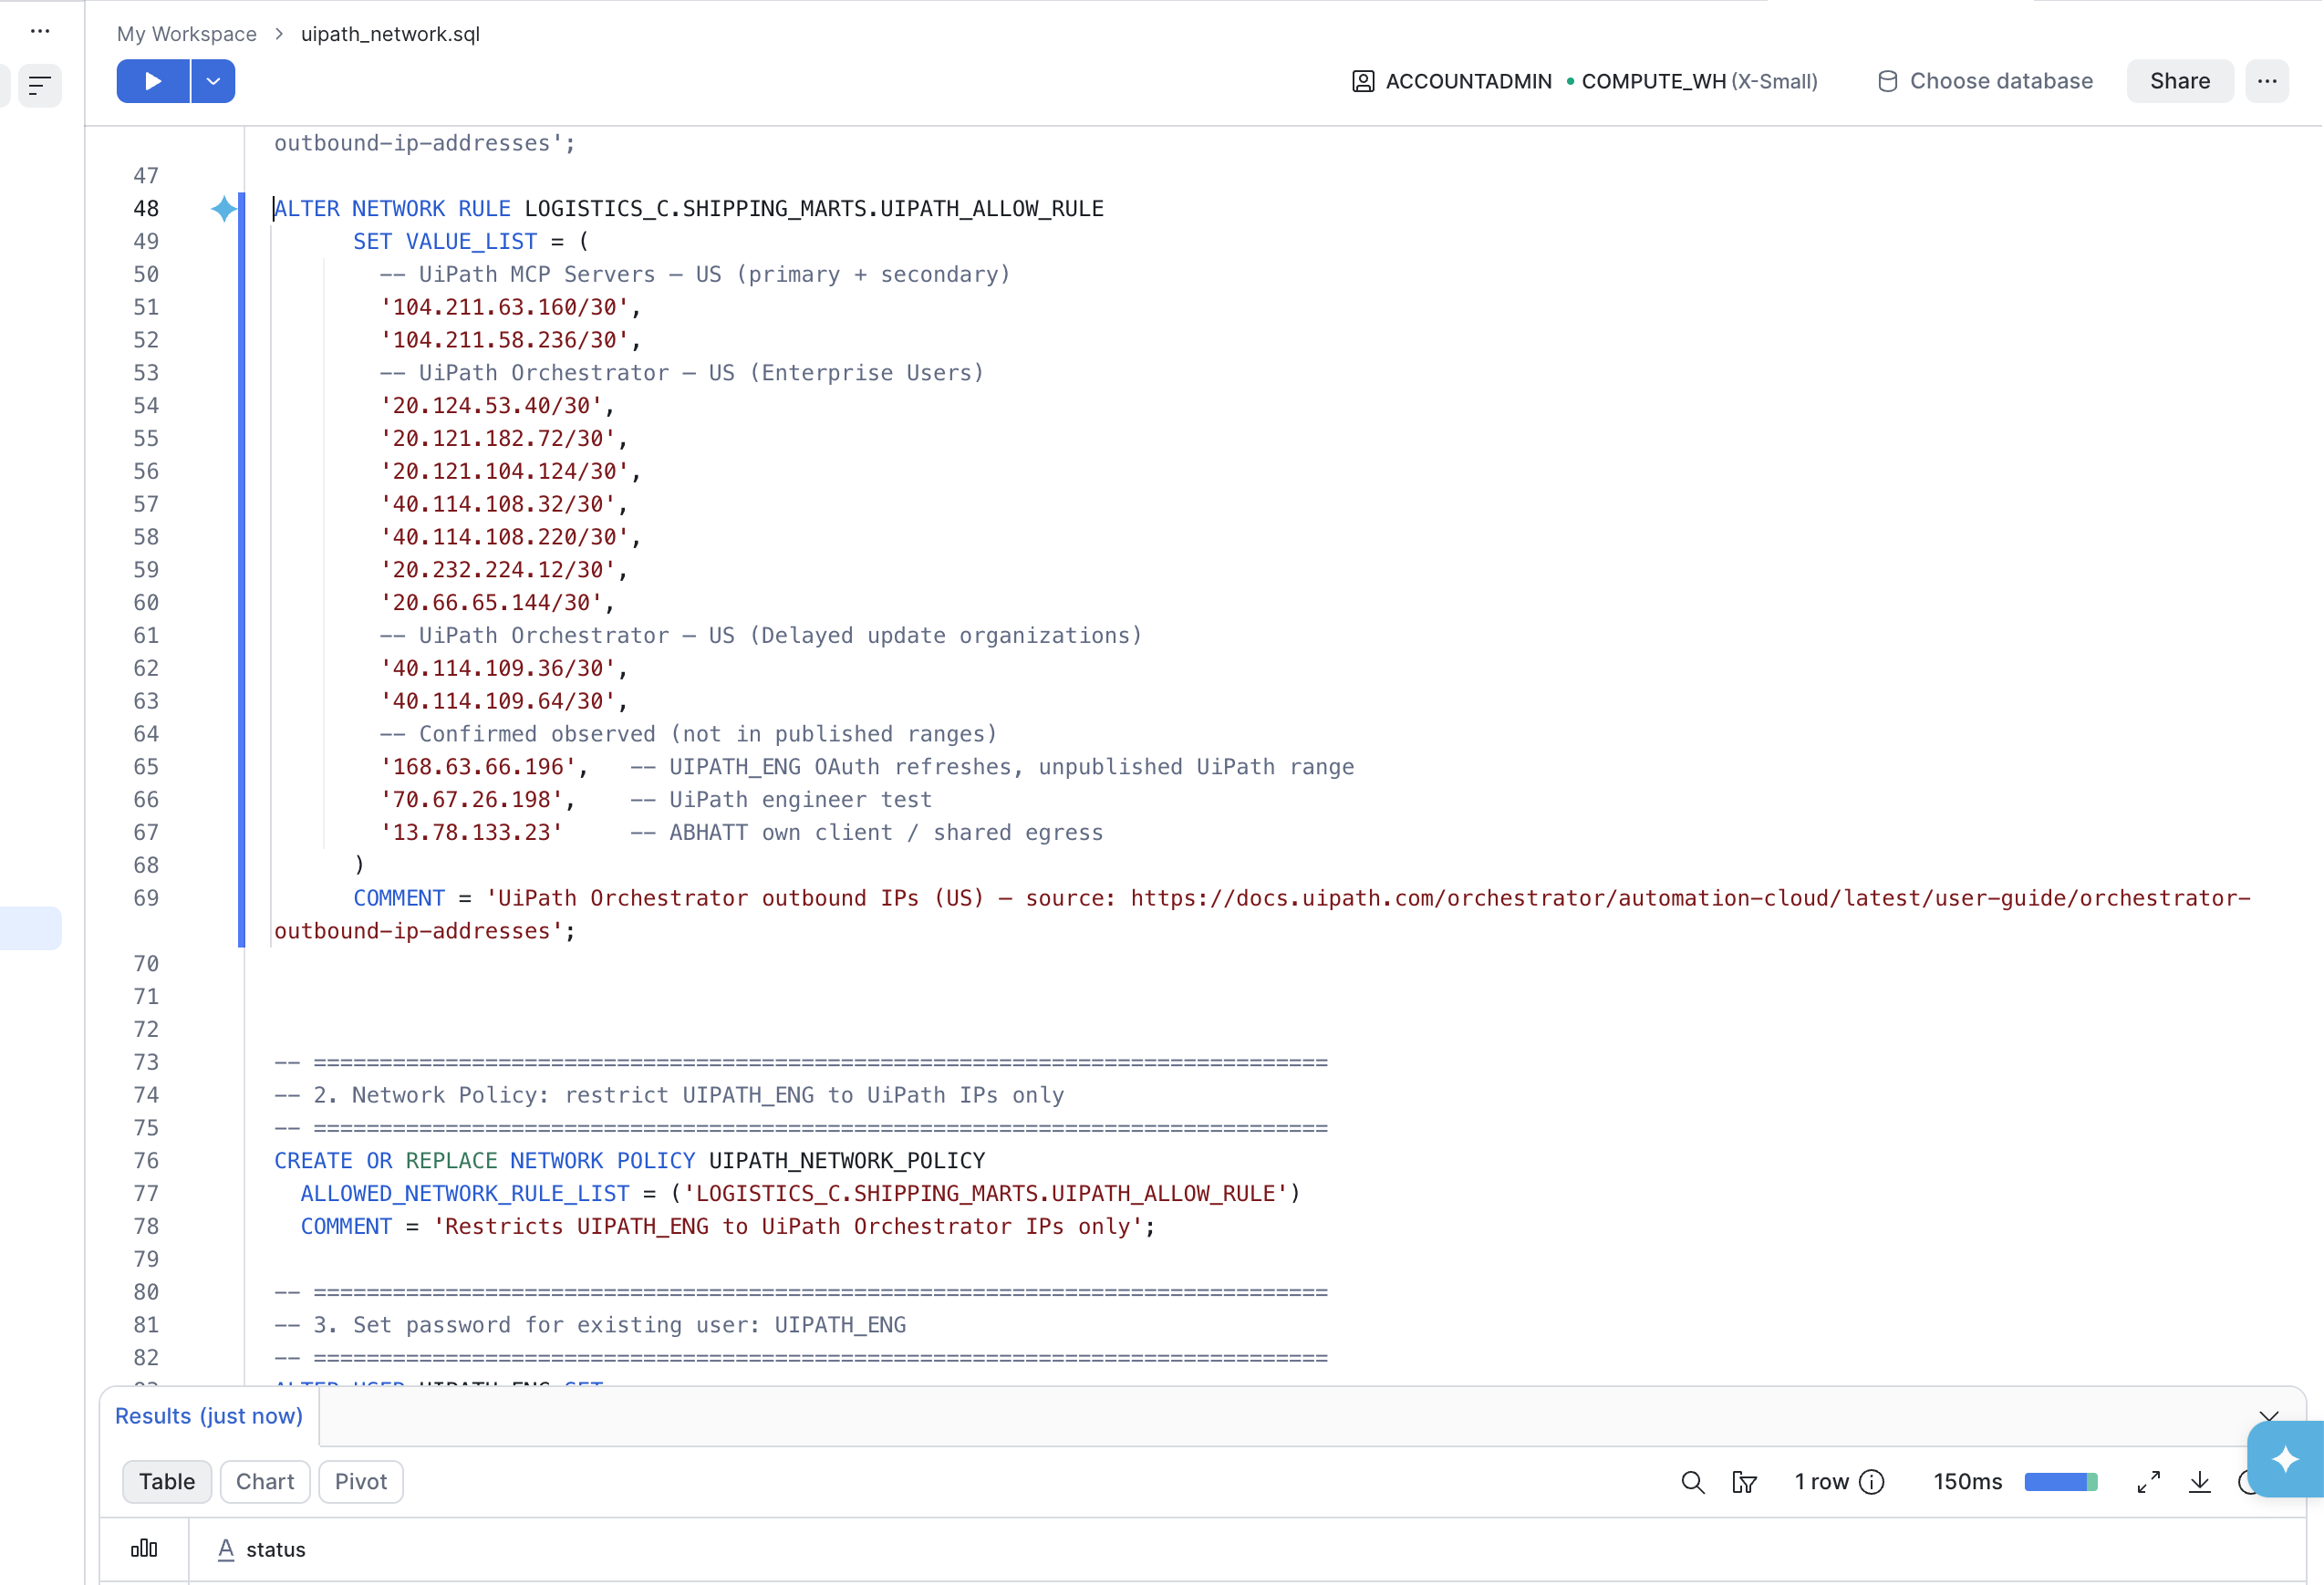Click the Delayed update organizations comment
This screenshot has width=2324, height=1585.
[761, 635]
